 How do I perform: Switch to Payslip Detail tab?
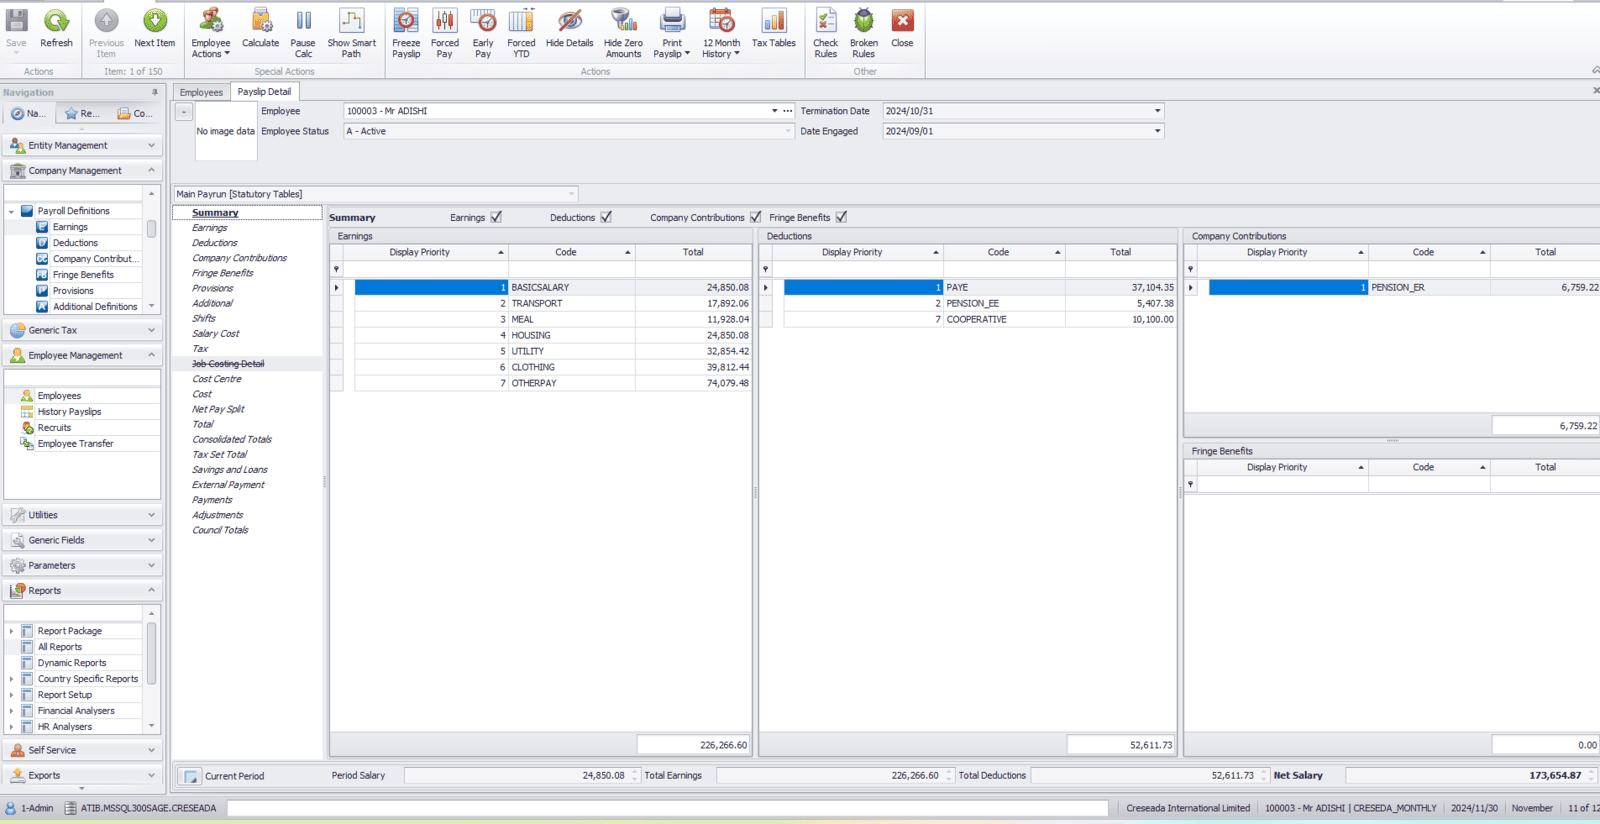coord(264,92)
